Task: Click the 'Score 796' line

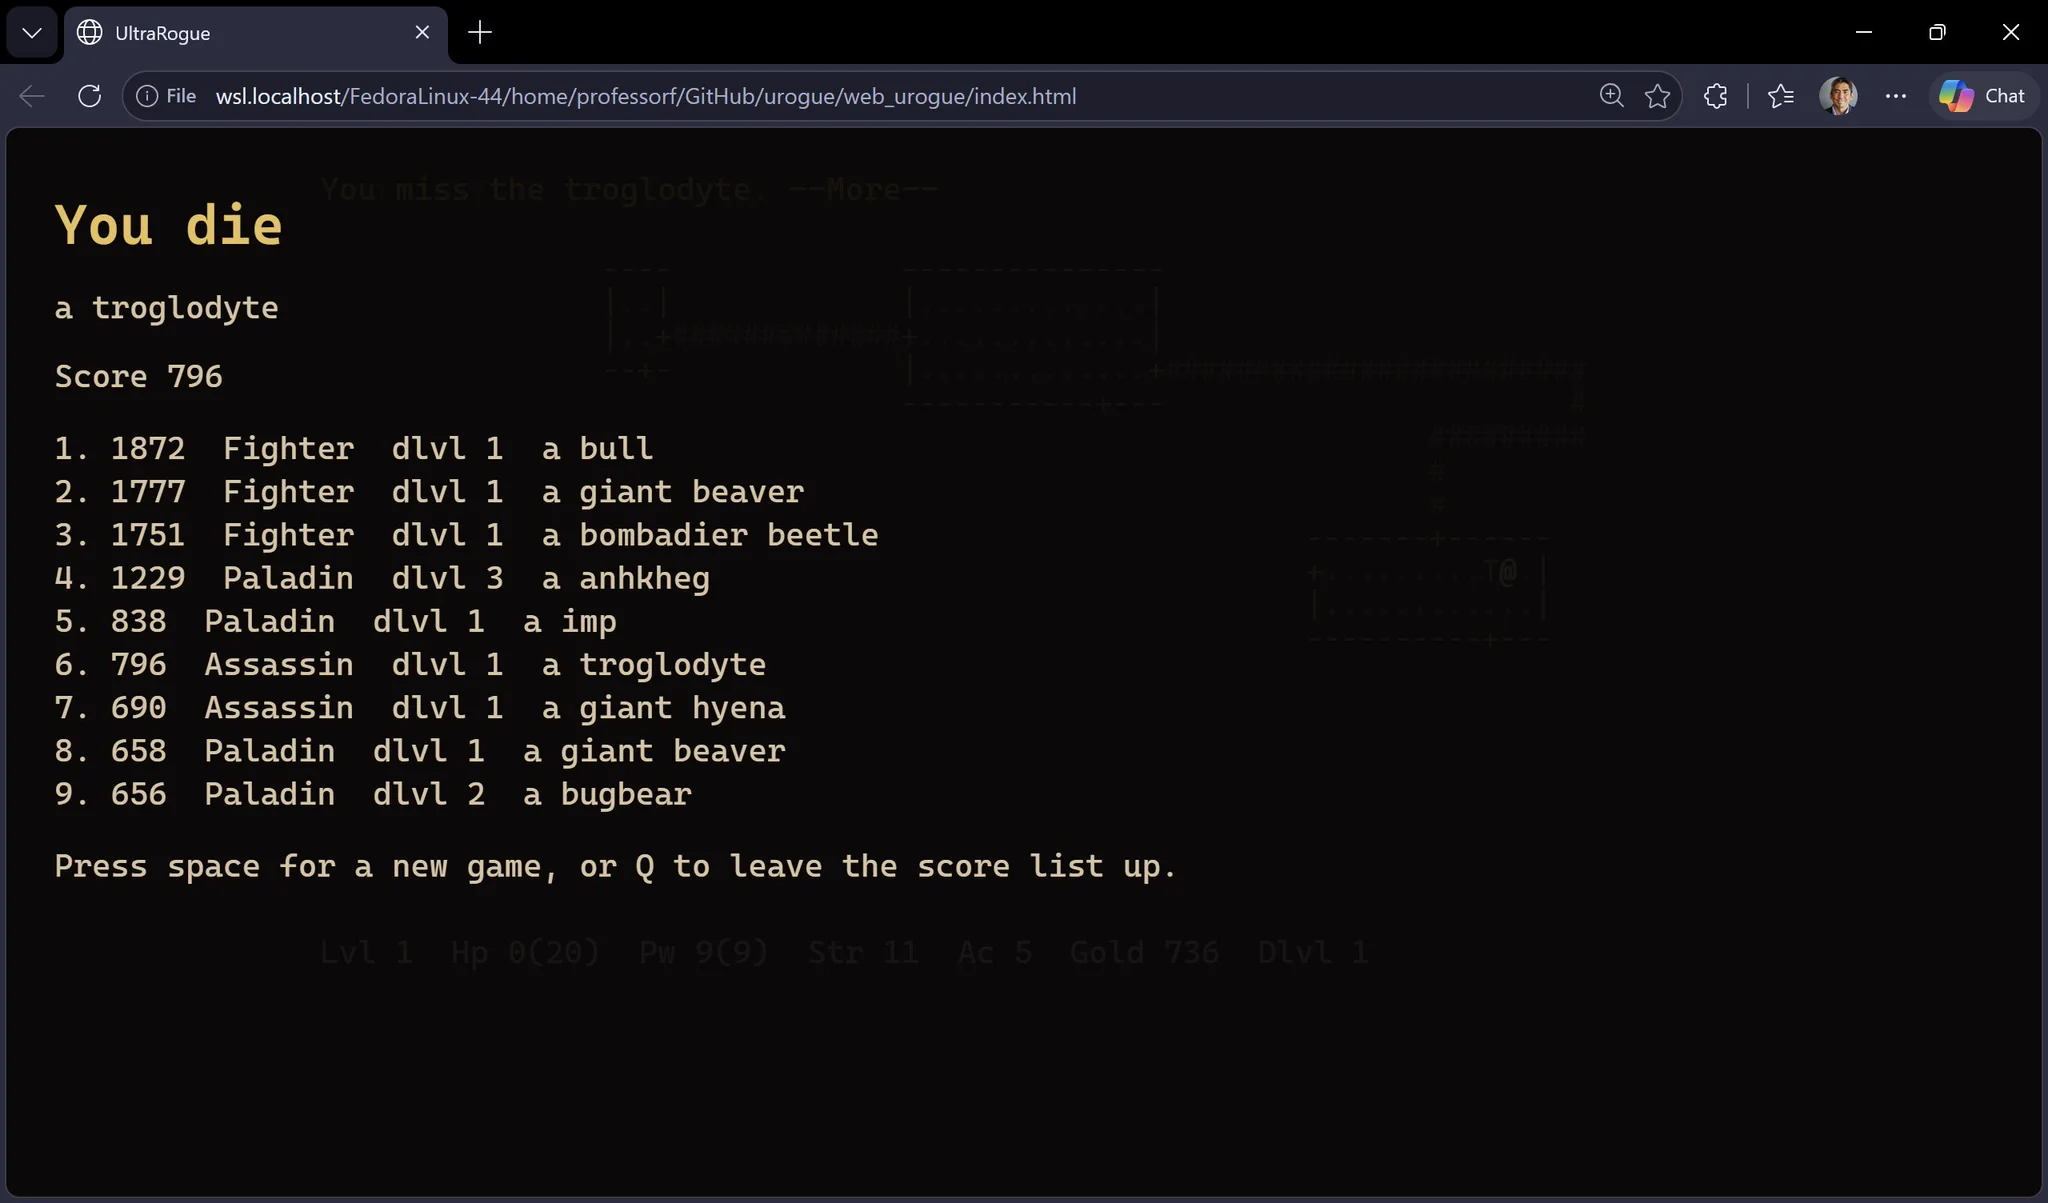Action: [138, 377]
